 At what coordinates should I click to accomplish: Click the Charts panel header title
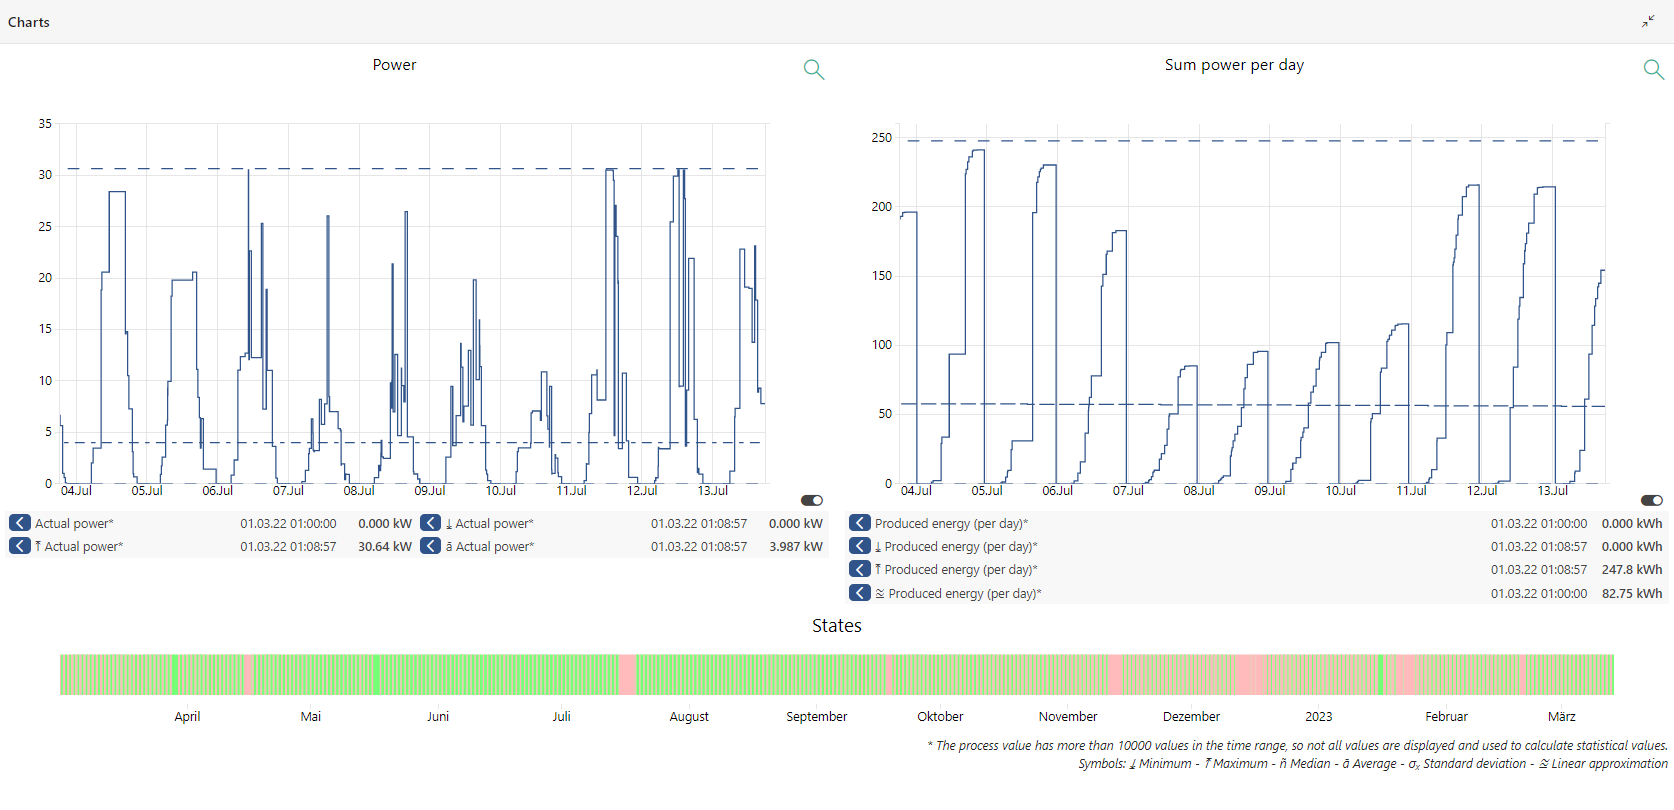tap(29, 22)
